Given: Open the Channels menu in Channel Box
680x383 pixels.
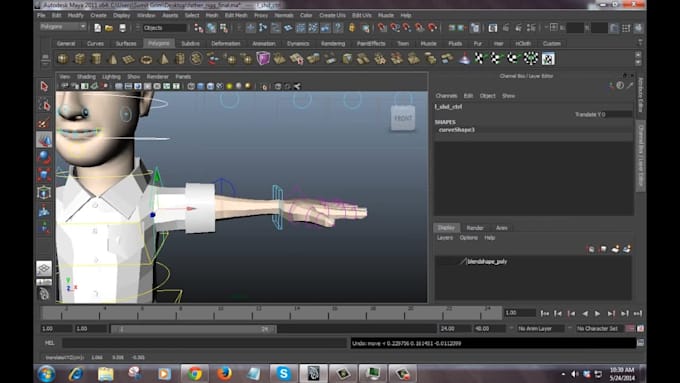Looking at the screenshot, I should (x=446, y=95).
